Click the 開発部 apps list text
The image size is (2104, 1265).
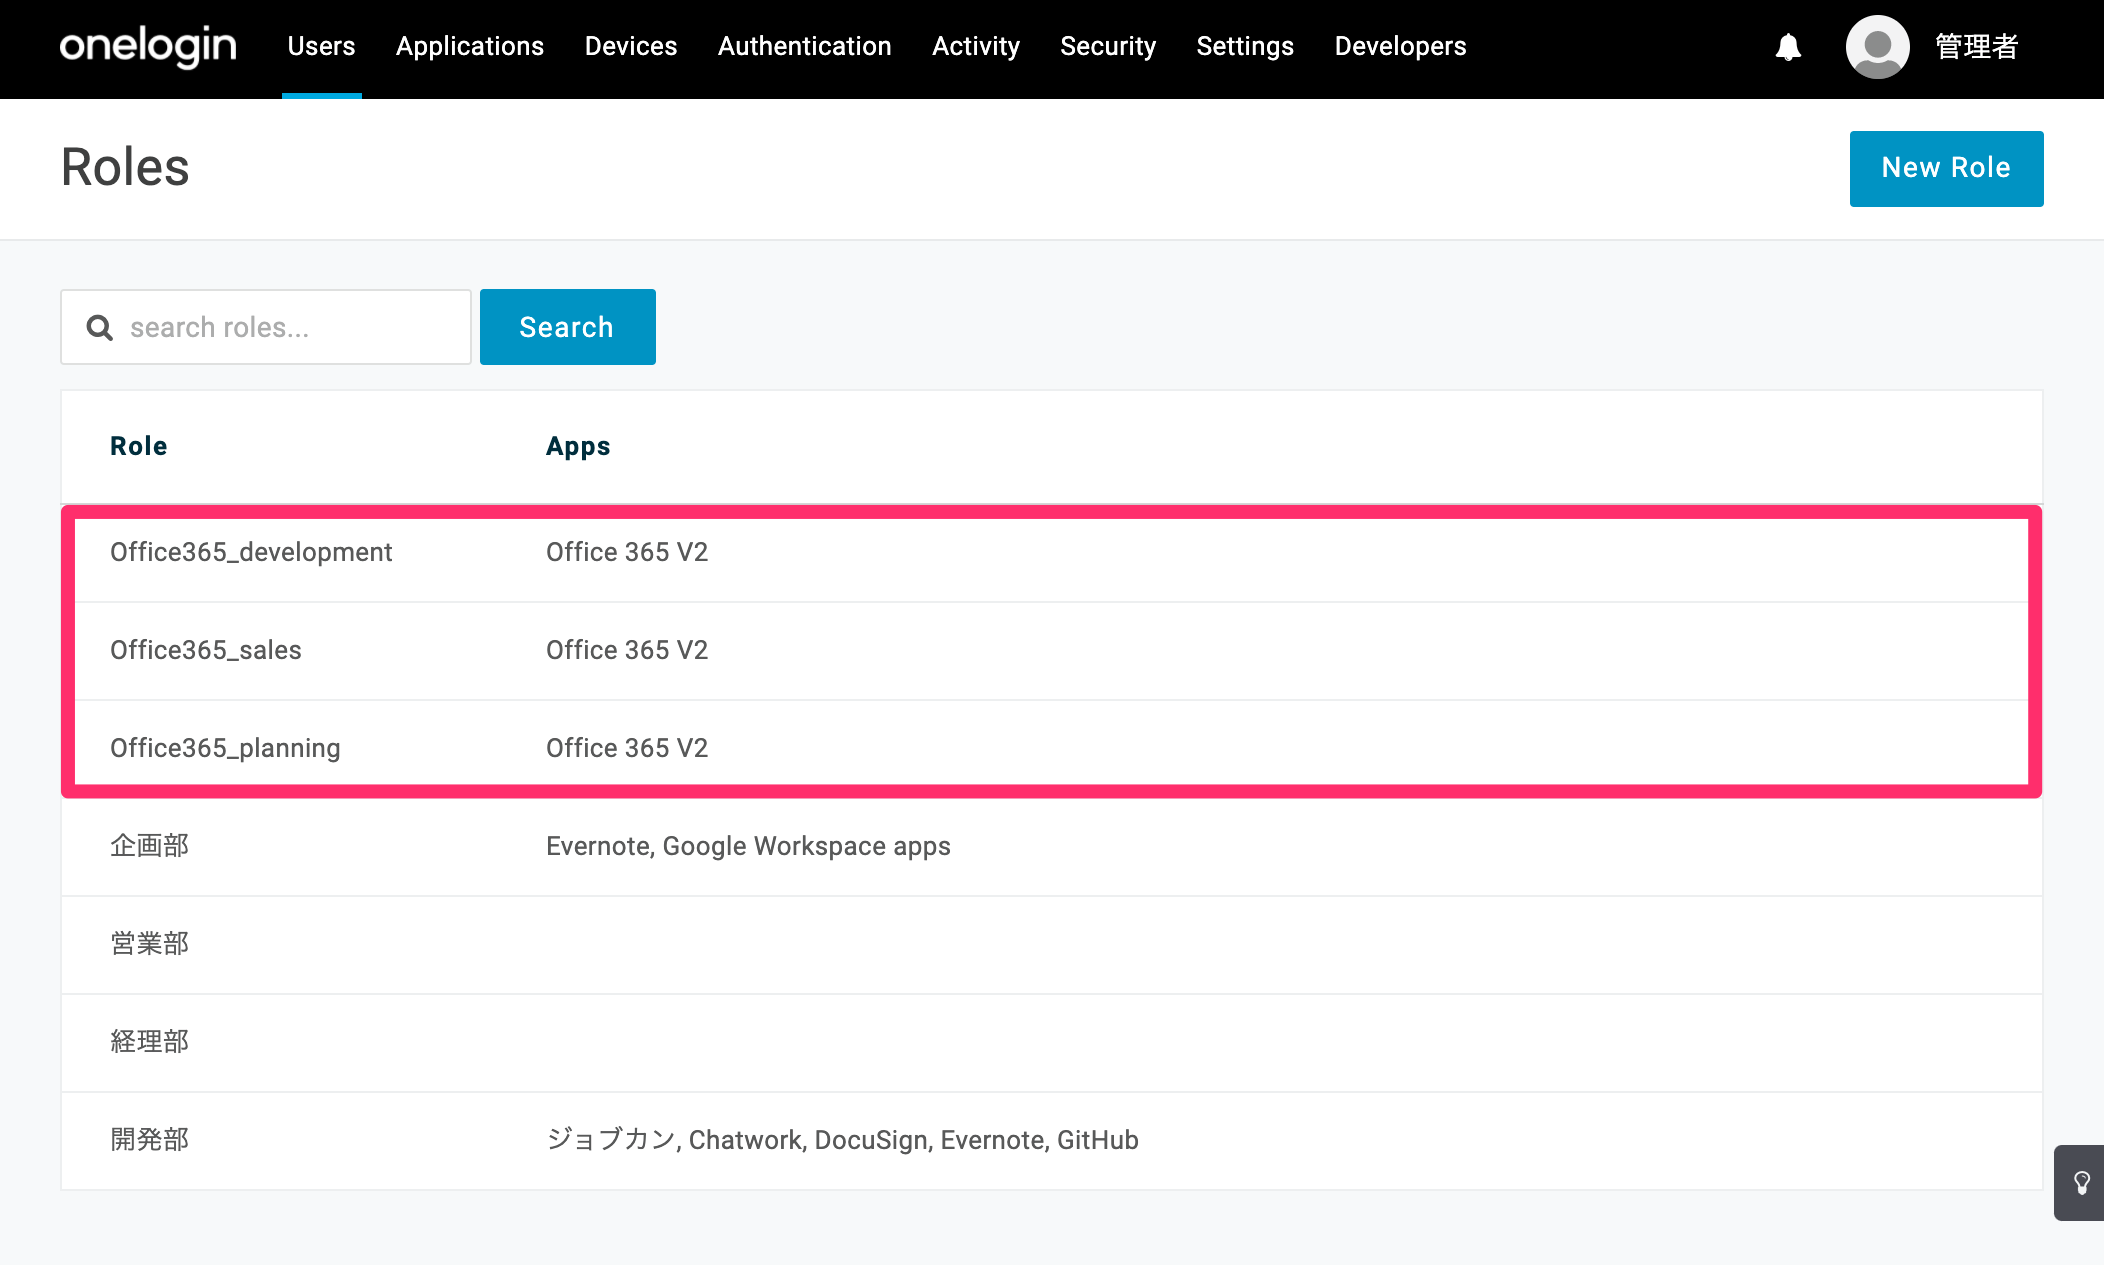pyautogui.click(x=842, y=1140)
